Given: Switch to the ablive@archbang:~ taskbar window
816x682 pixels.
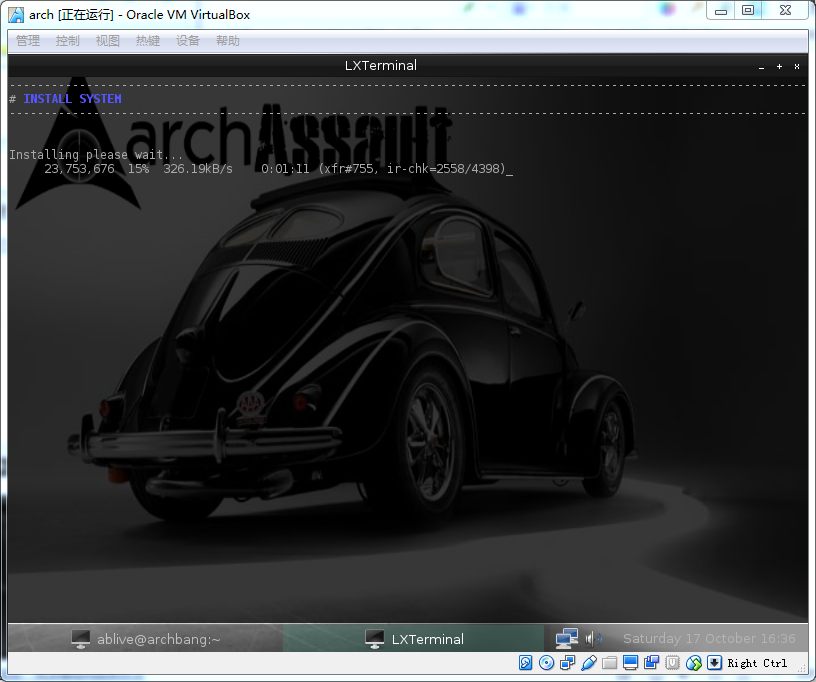Looking at the screenshot, I should (x=146, y=638).
